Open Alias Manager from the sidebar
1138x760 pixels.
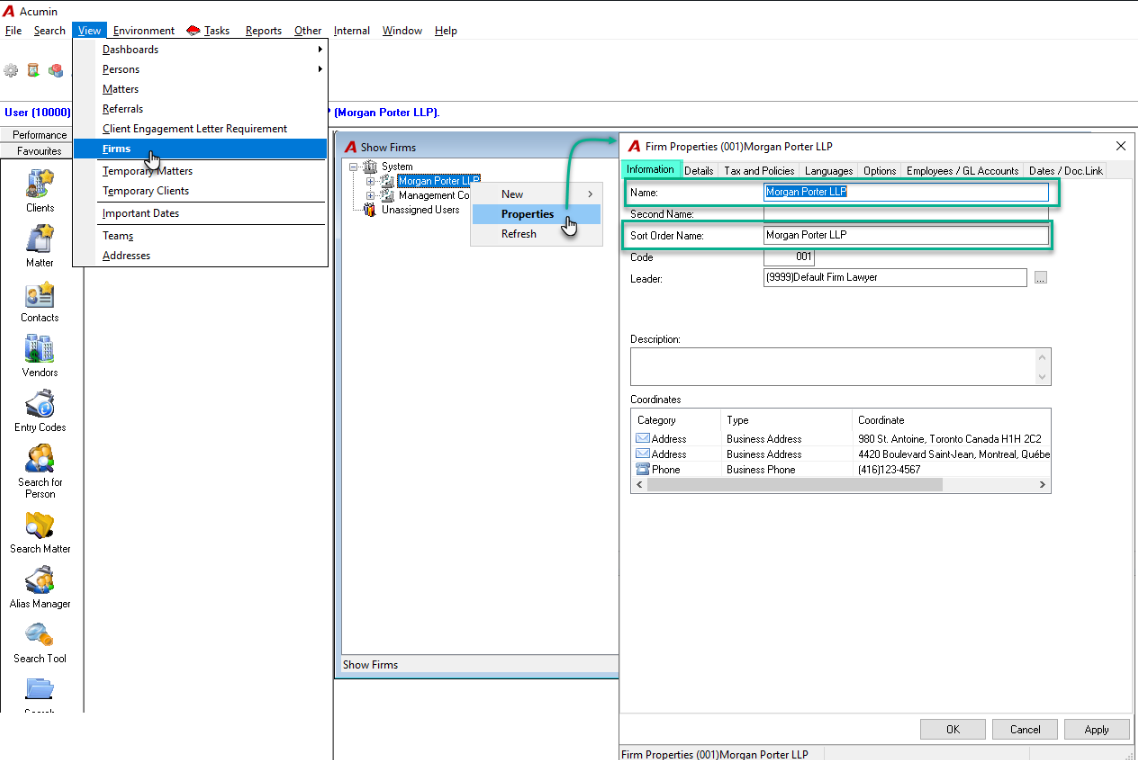click(40, 580)
